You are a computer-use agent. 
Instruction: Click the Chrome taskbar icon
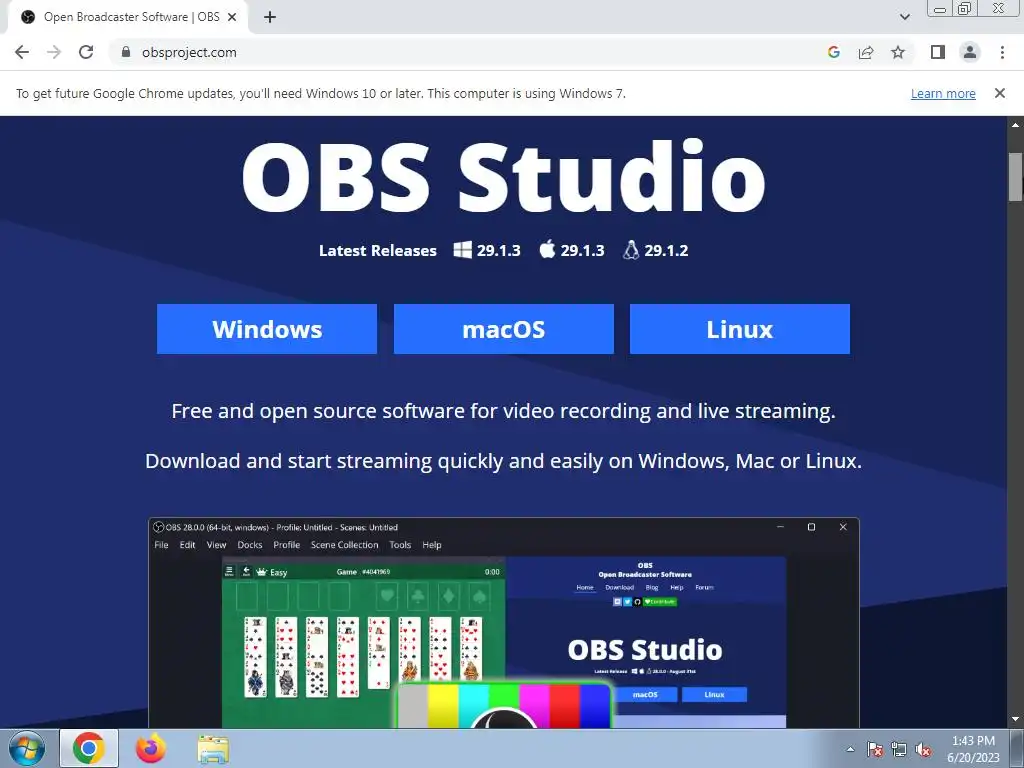pyautogui.click(x=89, y=748)
